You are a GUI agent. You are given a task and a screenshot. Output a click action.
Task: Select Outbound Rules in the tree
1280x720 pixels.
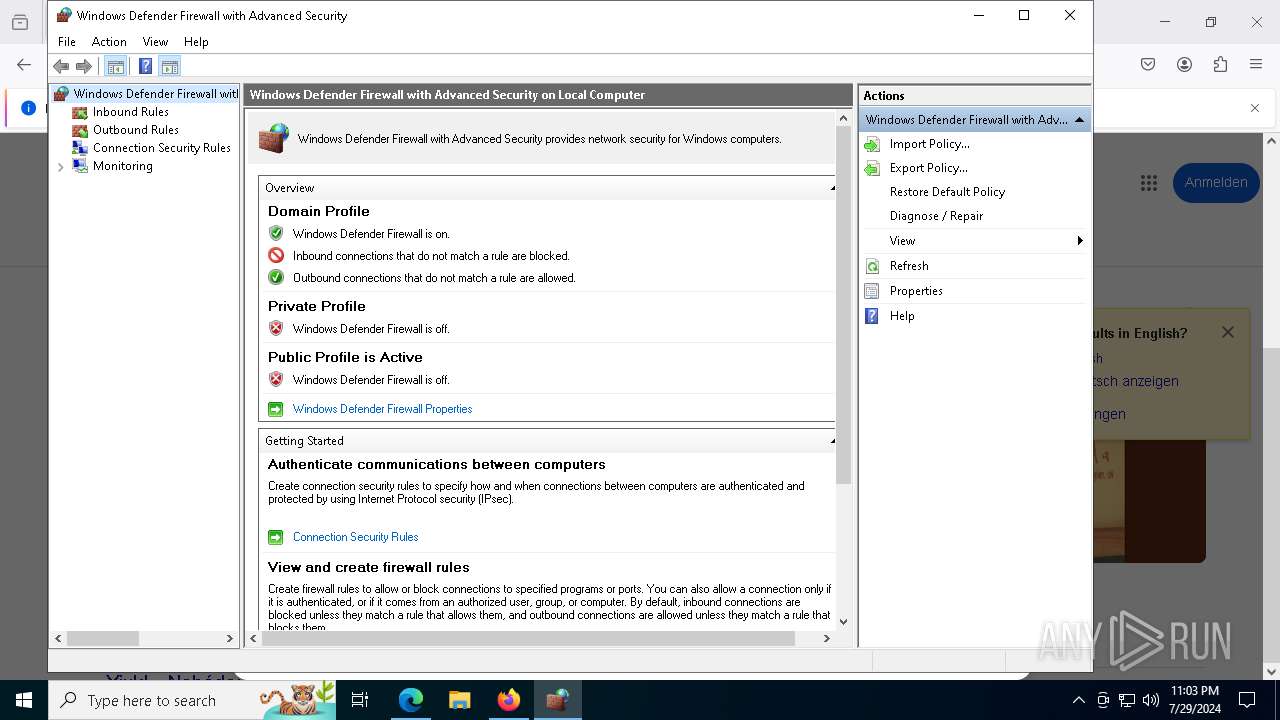coord(136,130)
